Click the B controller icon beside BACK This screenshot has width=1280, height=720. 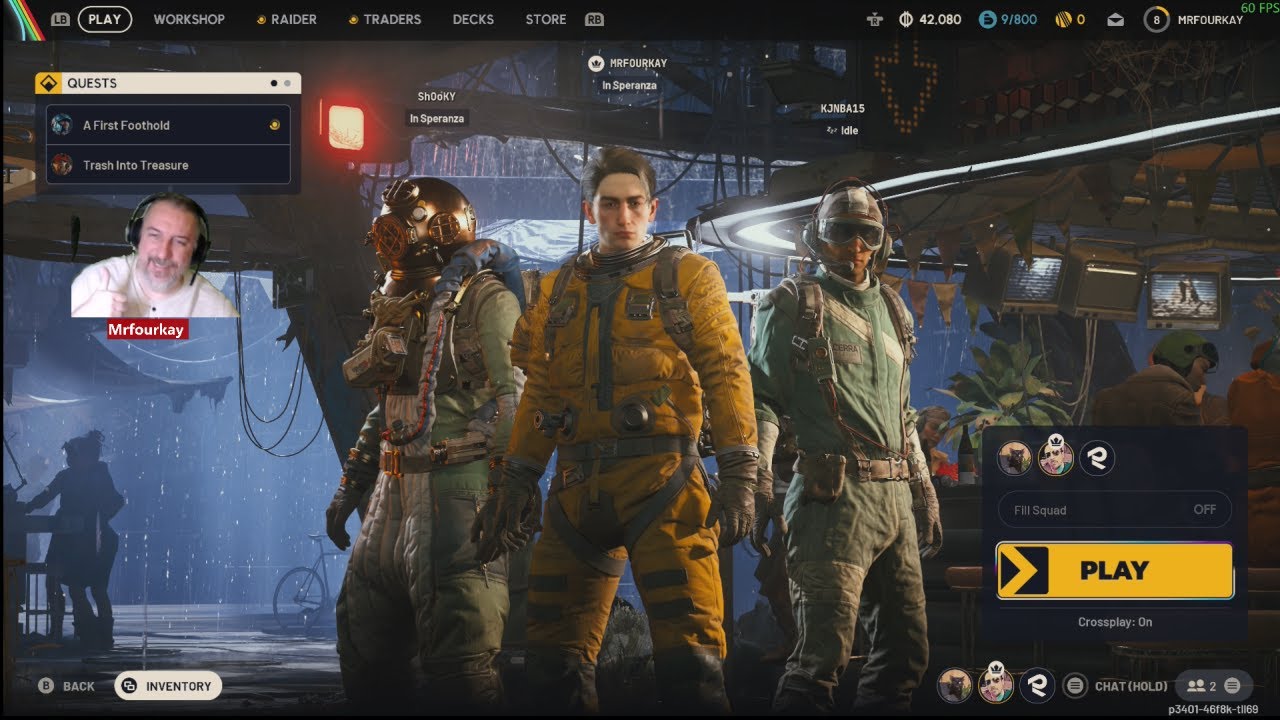45,686
